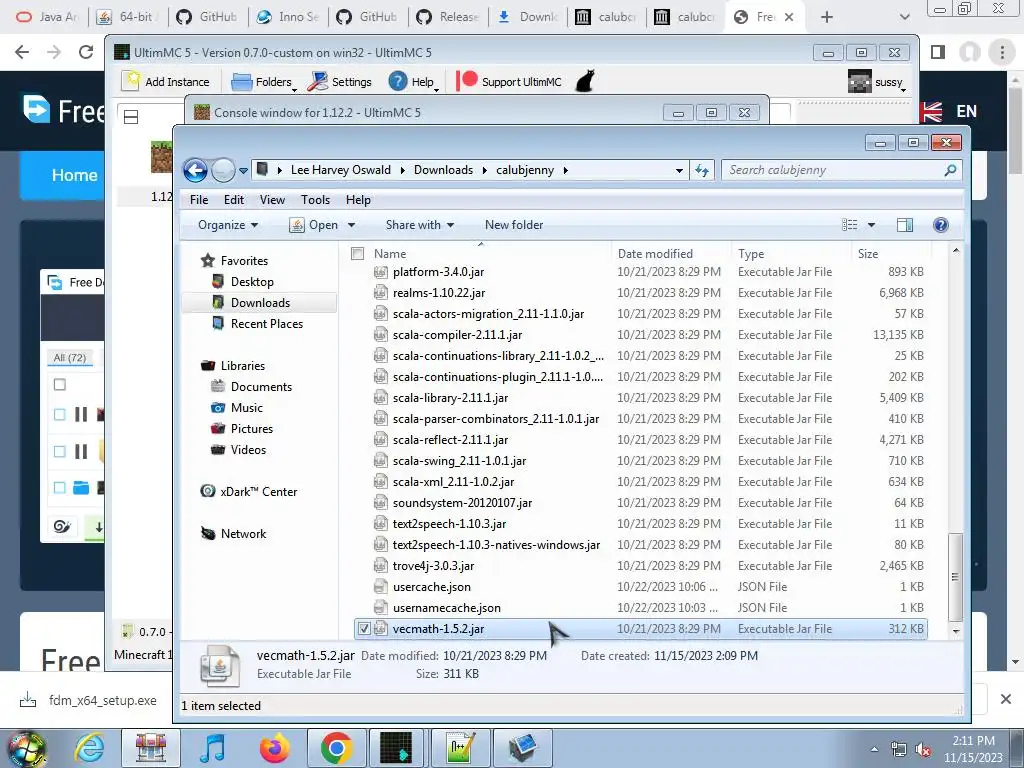
Task: Open the View menu
Action: click(272, 200)
